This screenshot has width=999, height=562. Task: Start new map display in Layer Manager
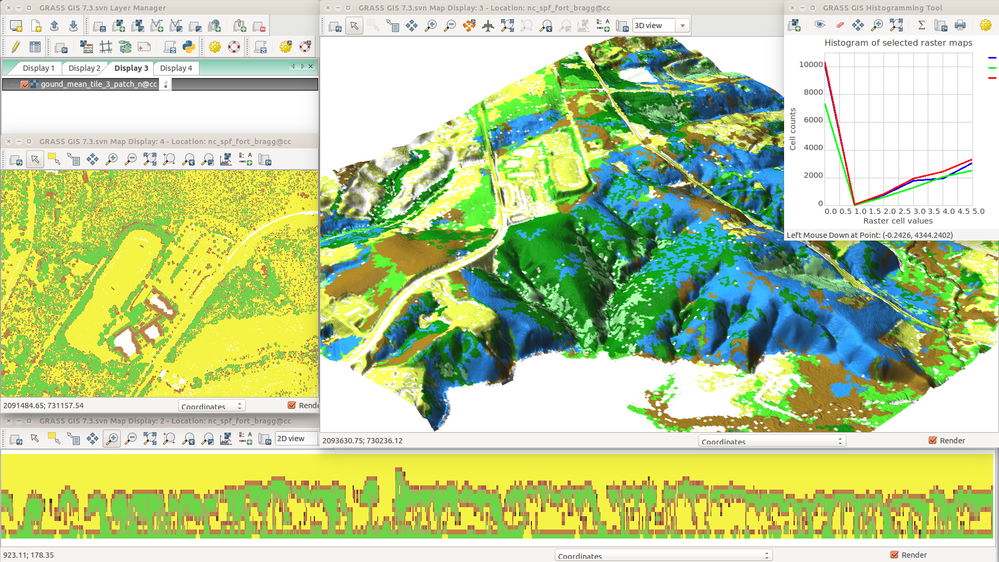(16, 26)
